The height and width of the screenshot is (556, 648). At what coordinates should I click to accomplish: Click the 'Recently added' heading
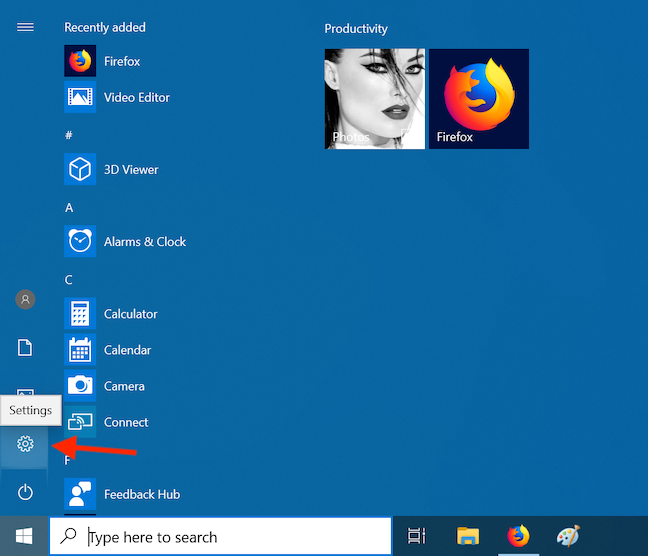click(105, 27)
